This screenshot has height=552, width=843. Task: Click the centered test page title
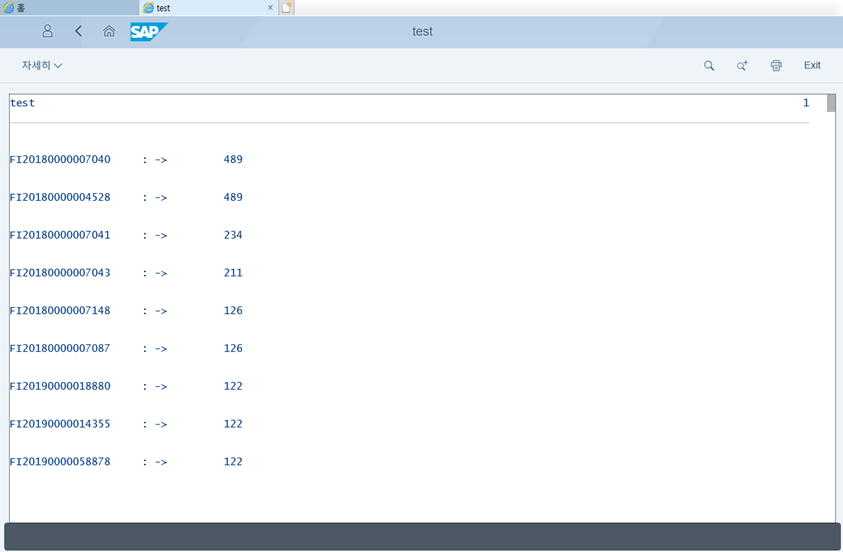pyautogui.click(x=422, y=32)
